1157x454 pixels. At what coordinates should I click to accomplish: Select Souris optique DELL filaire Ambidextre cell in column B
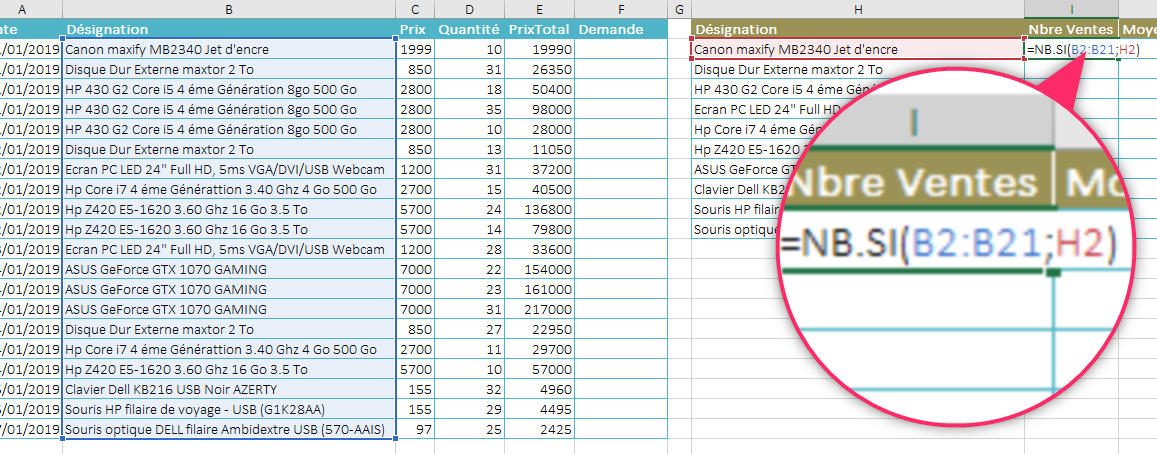229,429
